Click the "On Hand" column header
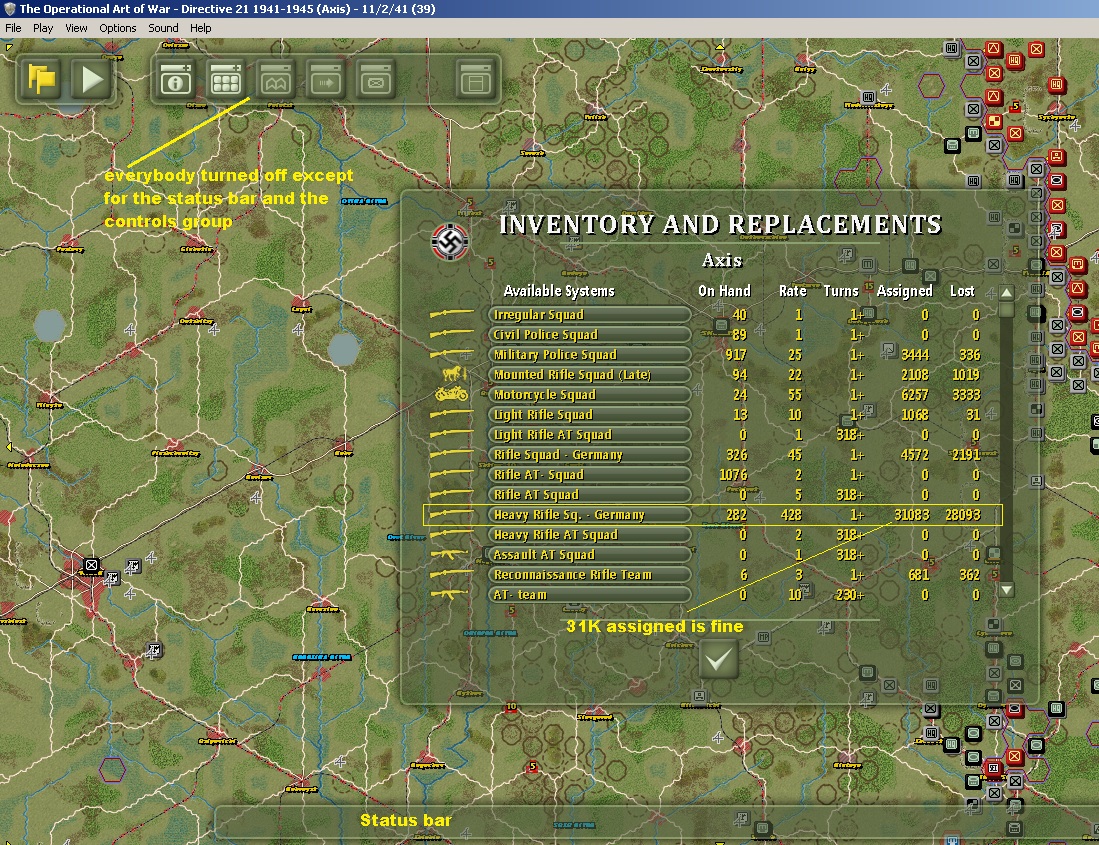Image resolution: width=1099 pixels, height=845 pixels. 724,291
